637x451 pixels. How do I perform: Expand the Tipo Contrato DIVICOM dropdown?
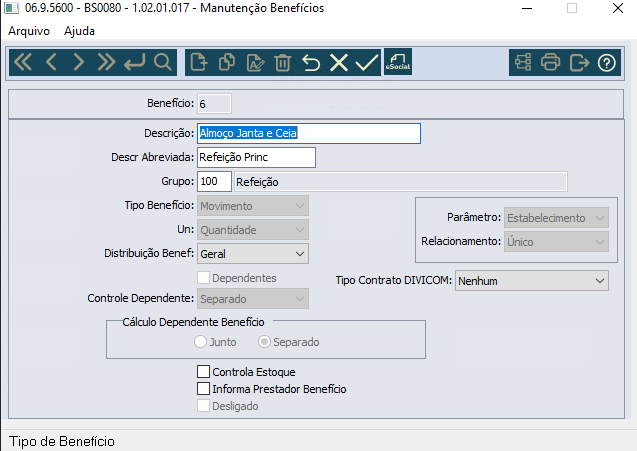[x=532, y=280]
